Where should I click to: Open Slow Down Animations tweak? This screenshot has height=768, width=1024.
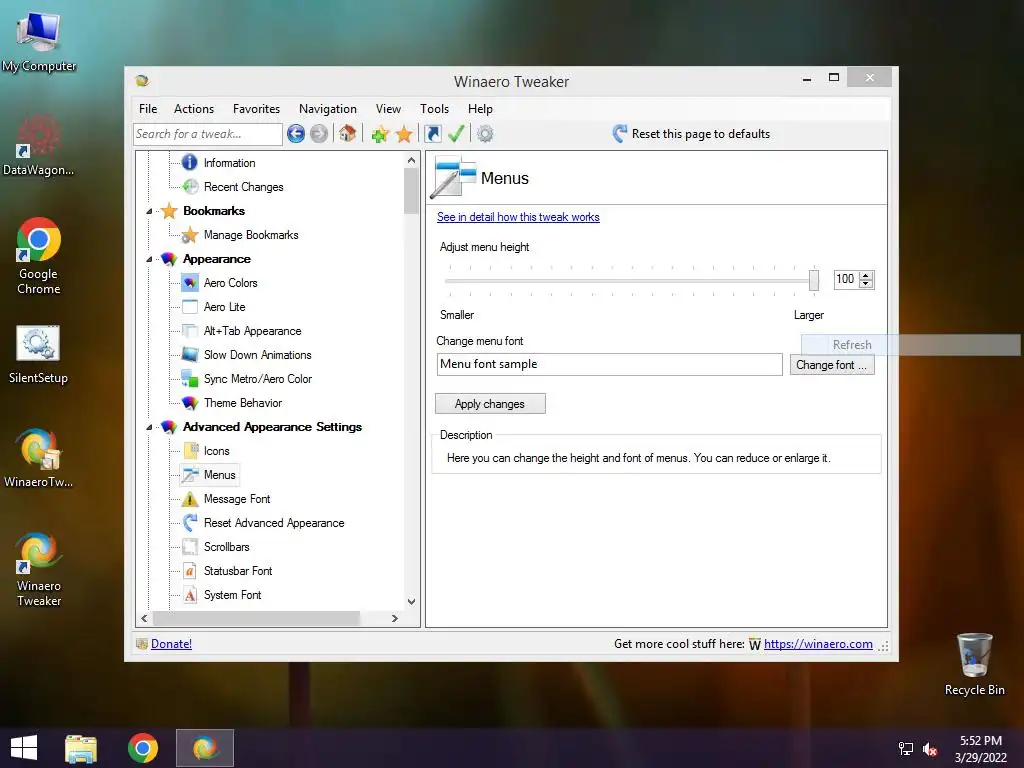[257, 355]
